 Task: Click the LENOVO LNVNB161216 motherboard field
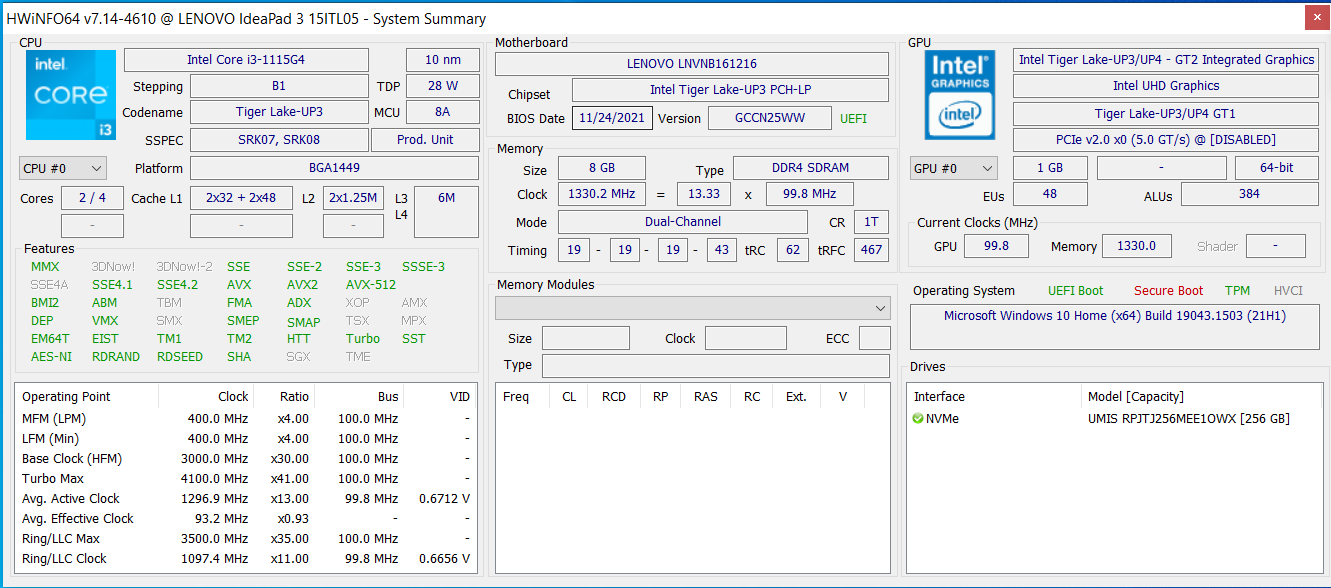(691, 64)
